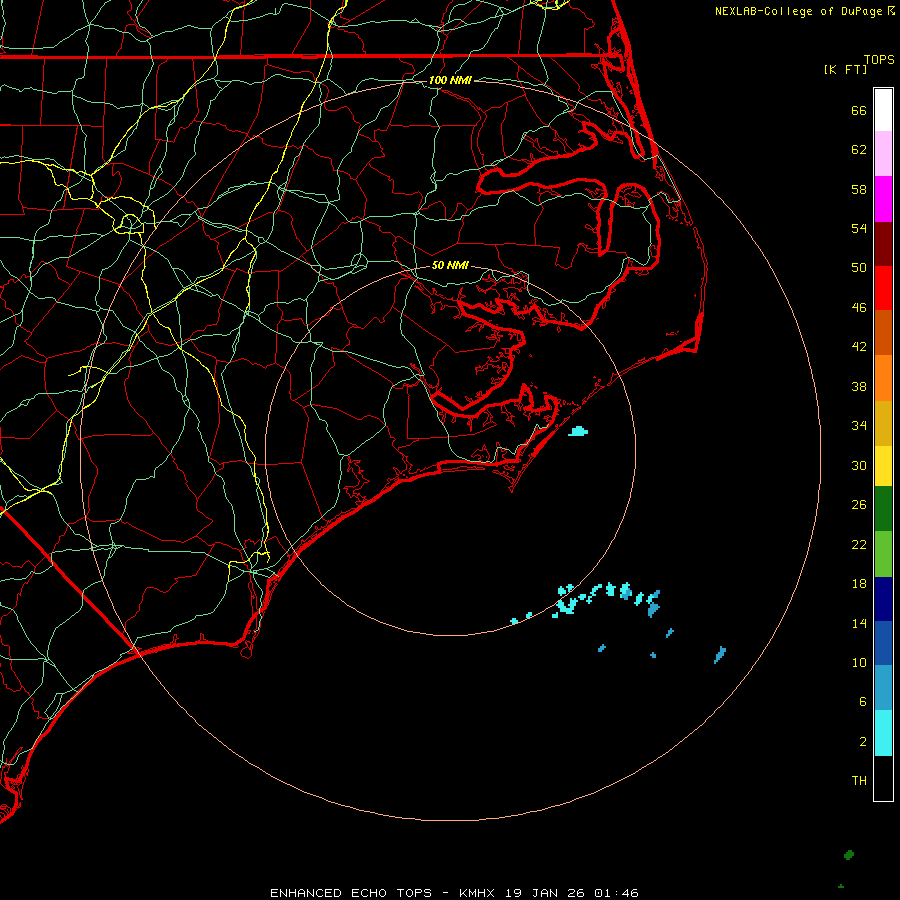Image resolution: width=900 pixels, height=900 pixels.
Task: Click the K FT units label
Action: [x=845, y=69]
